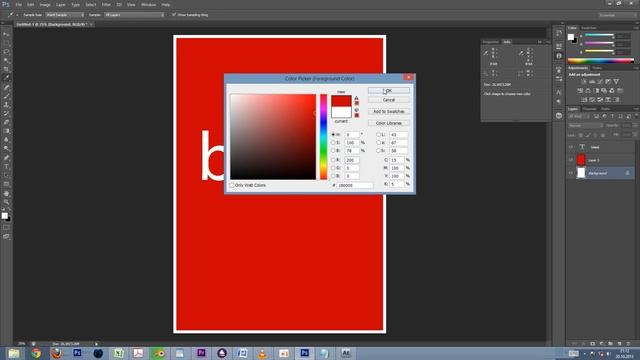The height and width of the screenshot is (360, 640).
Task: Click the out-of-gamut warning triangle icon
Action: point(356,98)
